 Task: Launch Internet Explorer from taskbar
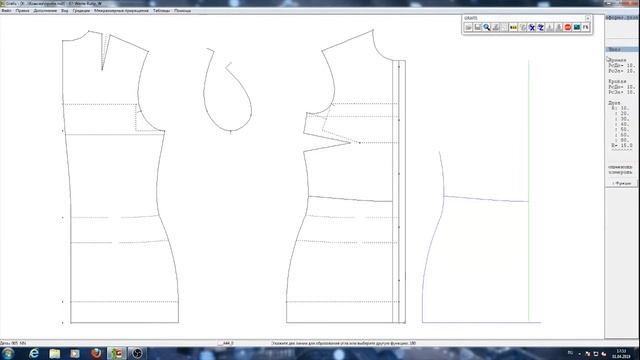[34, 353]
